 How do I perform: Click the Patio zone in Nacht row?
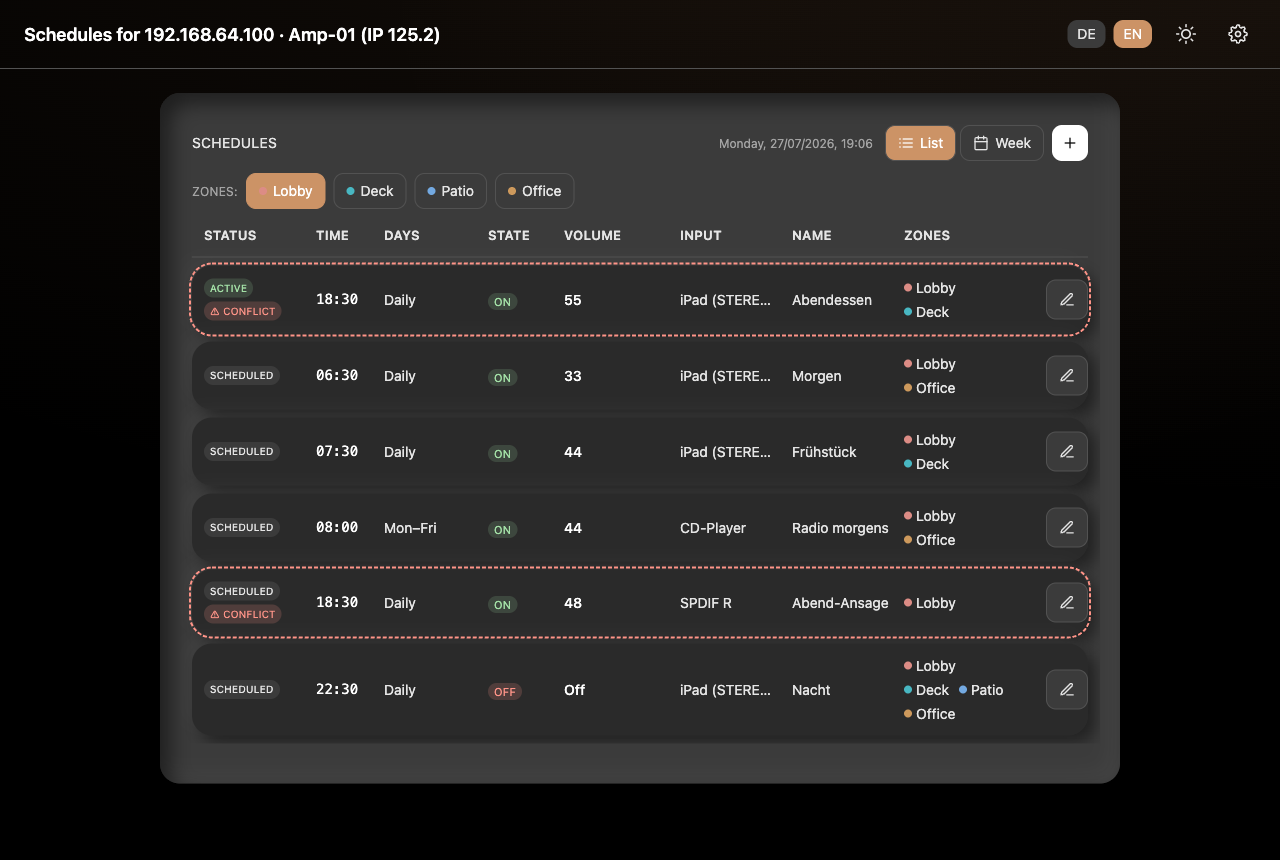(981, 690)
